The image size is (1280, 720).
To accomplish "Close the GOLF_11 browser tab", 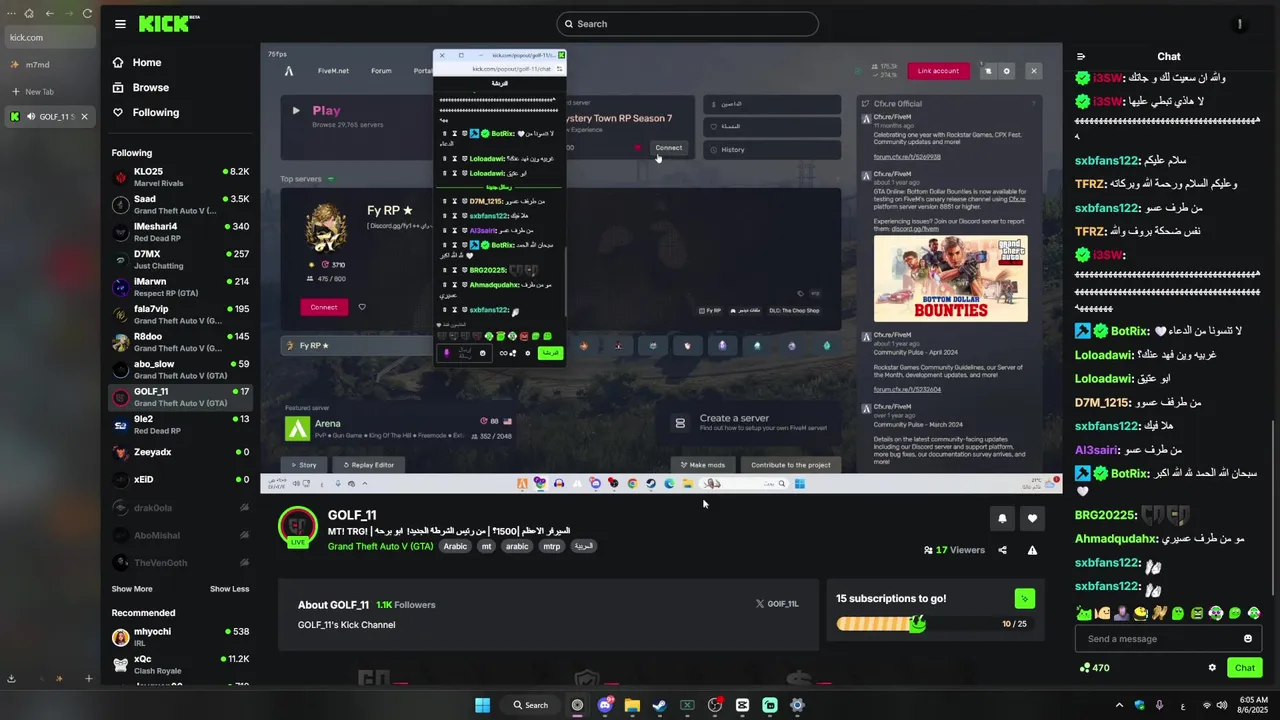I will pos(84,117).
